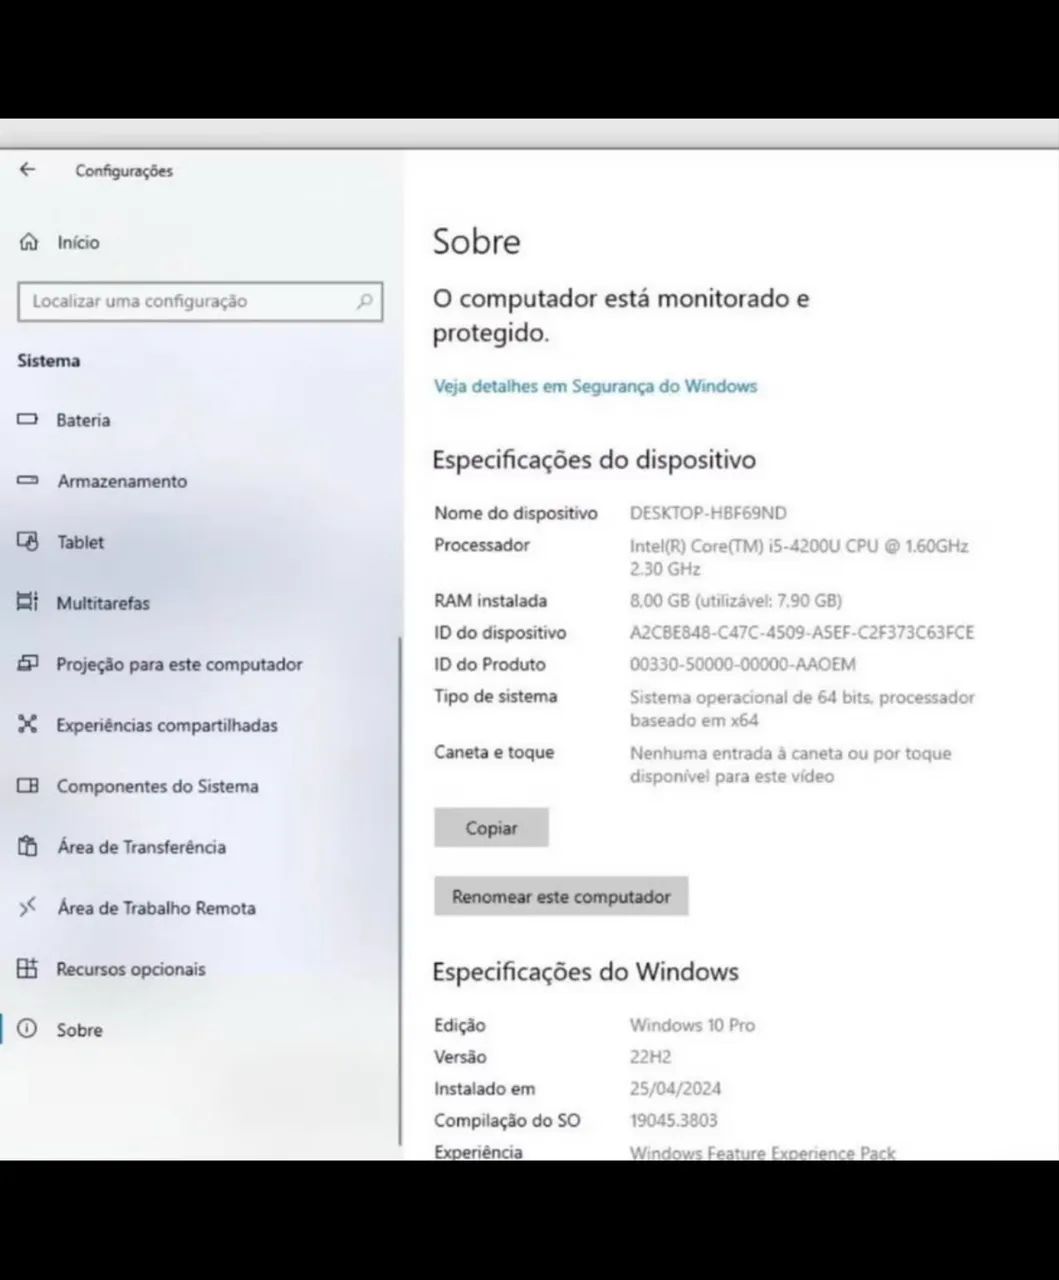Screen dimensions: 1059x1280
Task: Open Bateria settings via battery icon
Action: 27,420
